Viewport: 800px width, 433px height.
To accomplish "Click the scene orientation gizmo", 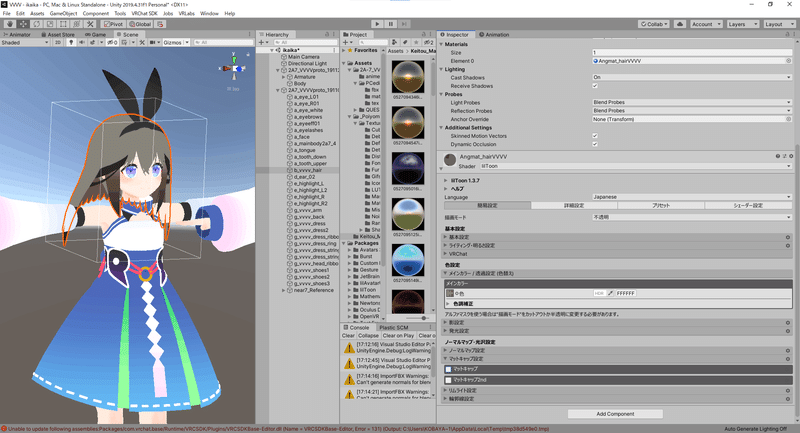I will (234, 68).
